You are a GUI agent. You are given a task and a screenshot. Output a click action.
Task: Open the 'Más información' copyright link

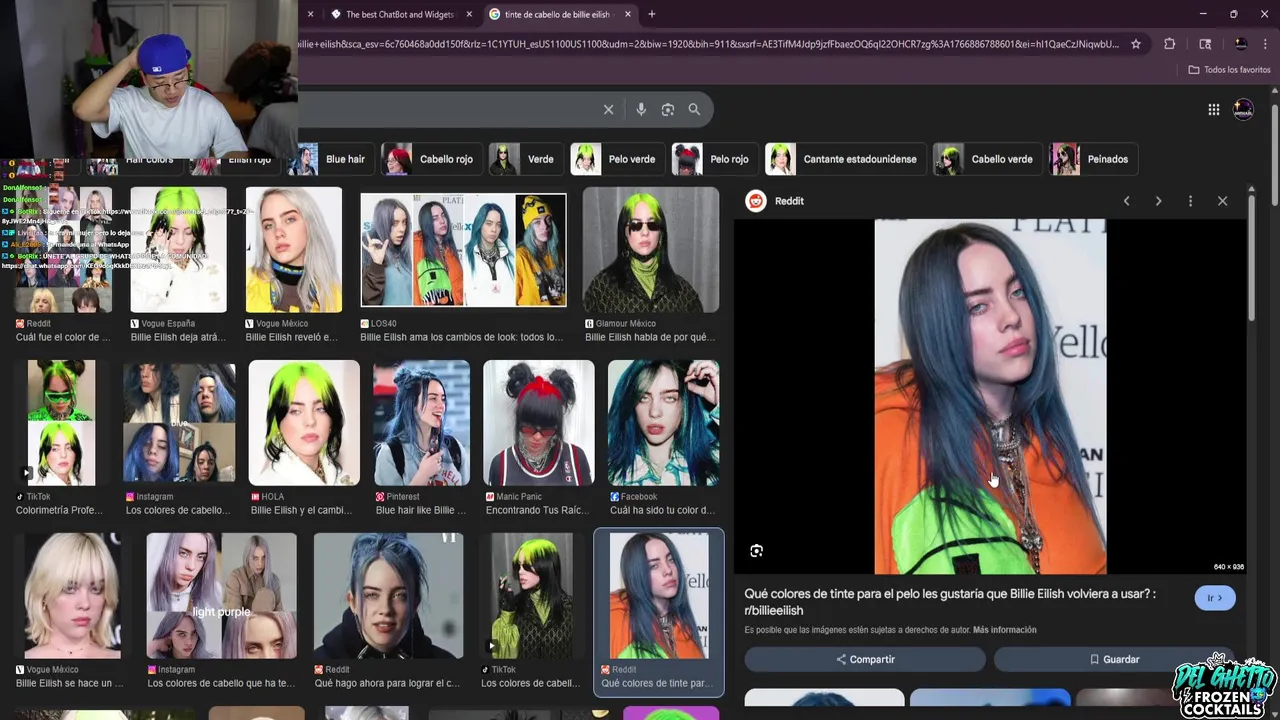1004,630
